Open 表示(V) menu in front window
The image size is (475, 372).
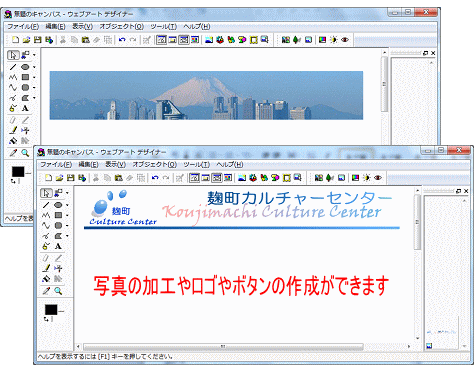tap(115, 164)
